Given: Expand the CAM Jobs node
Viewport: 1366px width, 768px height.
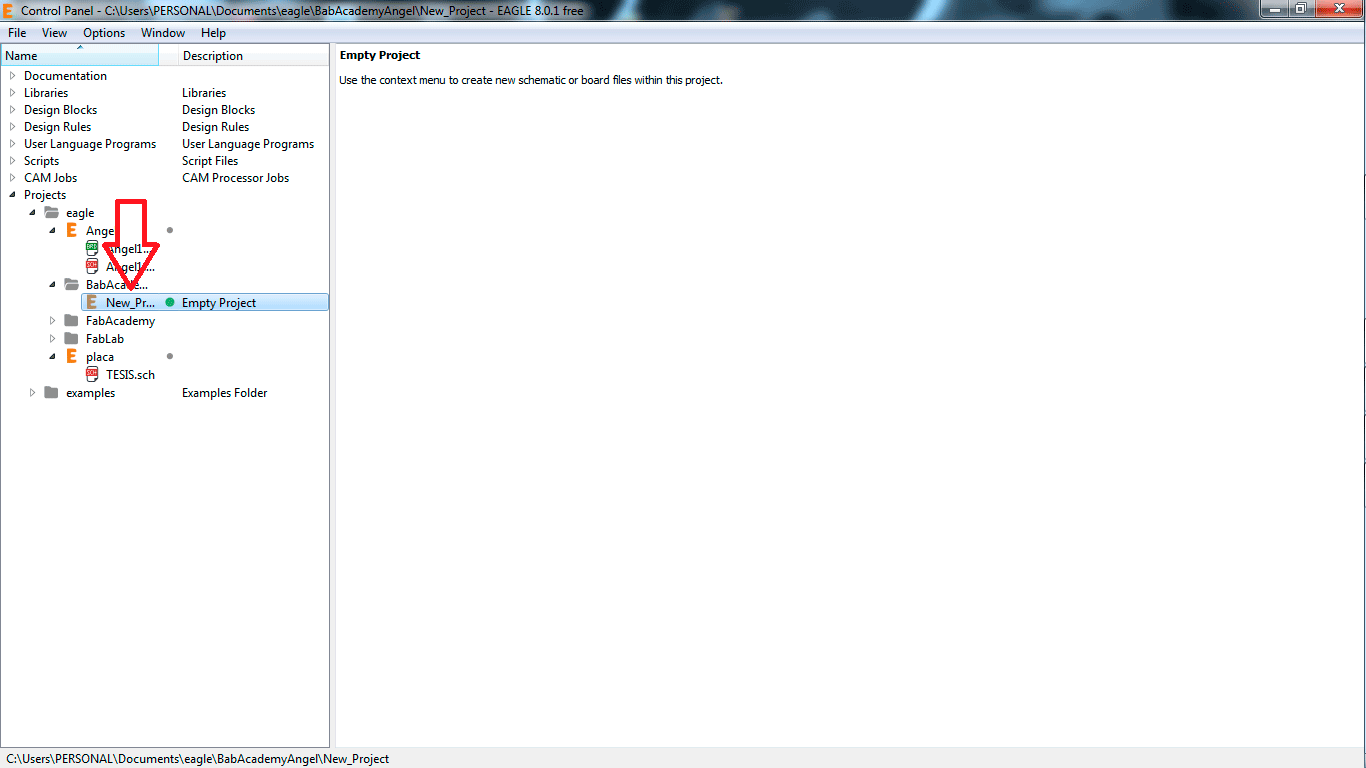Looking at the screenshot, I should 12,178.
